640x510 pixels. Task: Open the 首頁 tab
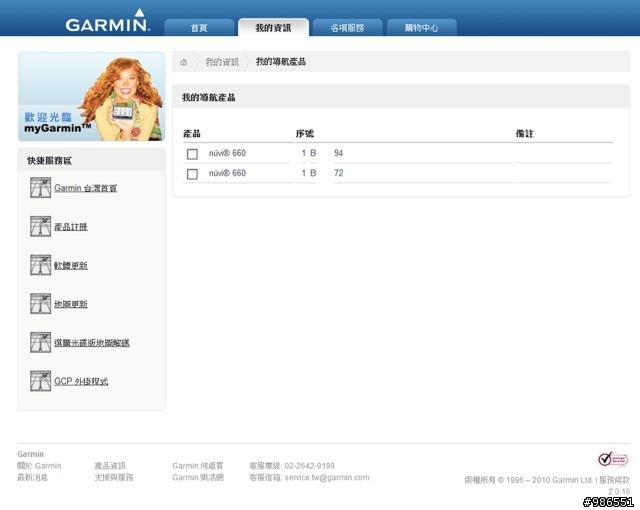pyautogui.click(x=199, y=28)
